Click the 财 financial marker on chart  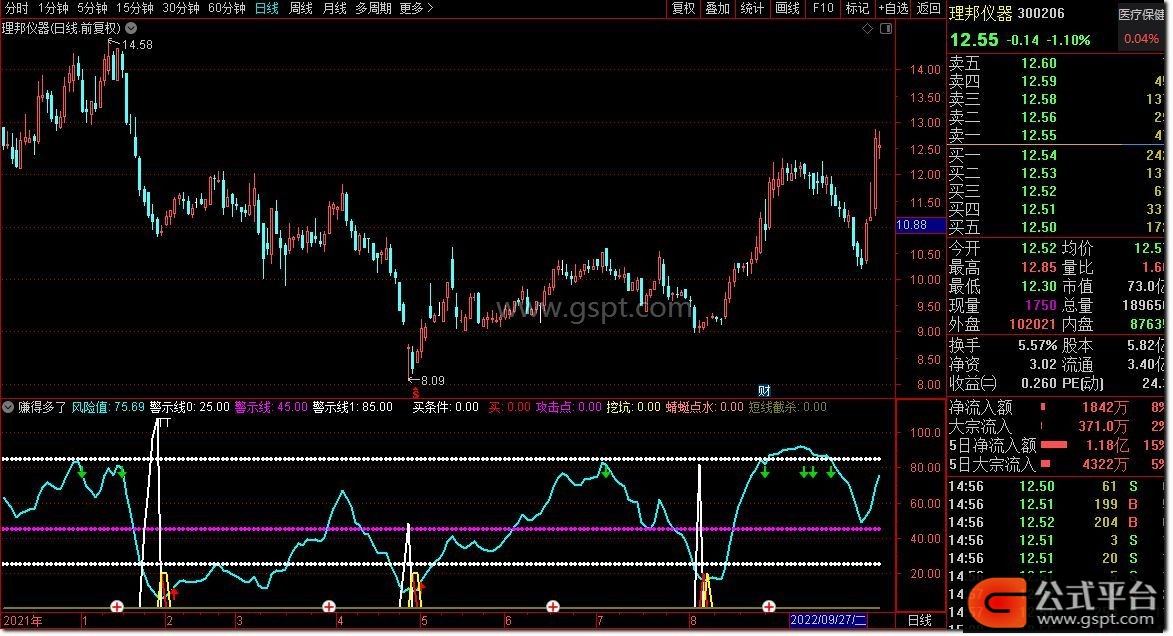[764, 391]
